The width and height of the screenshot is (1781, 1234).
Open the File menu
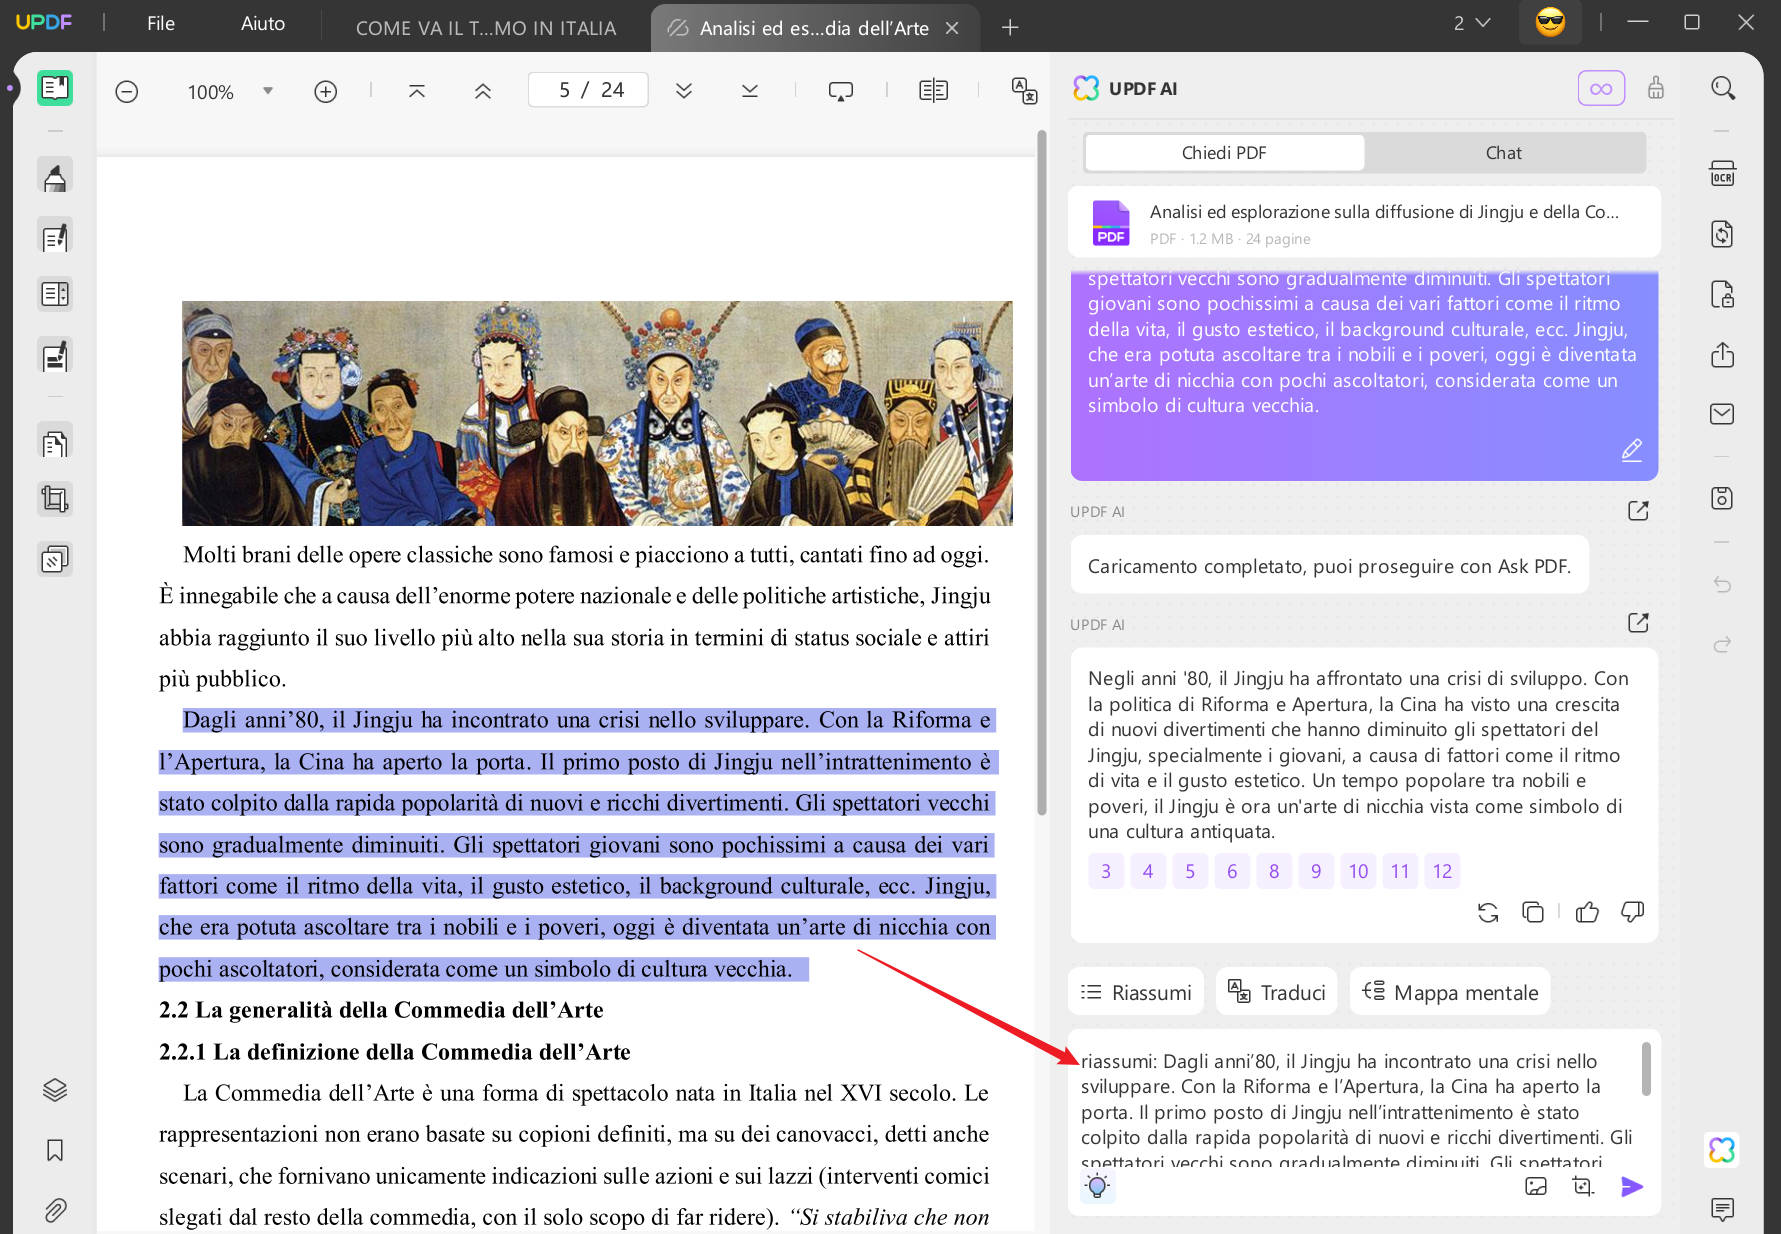click(x=160, y=23)
